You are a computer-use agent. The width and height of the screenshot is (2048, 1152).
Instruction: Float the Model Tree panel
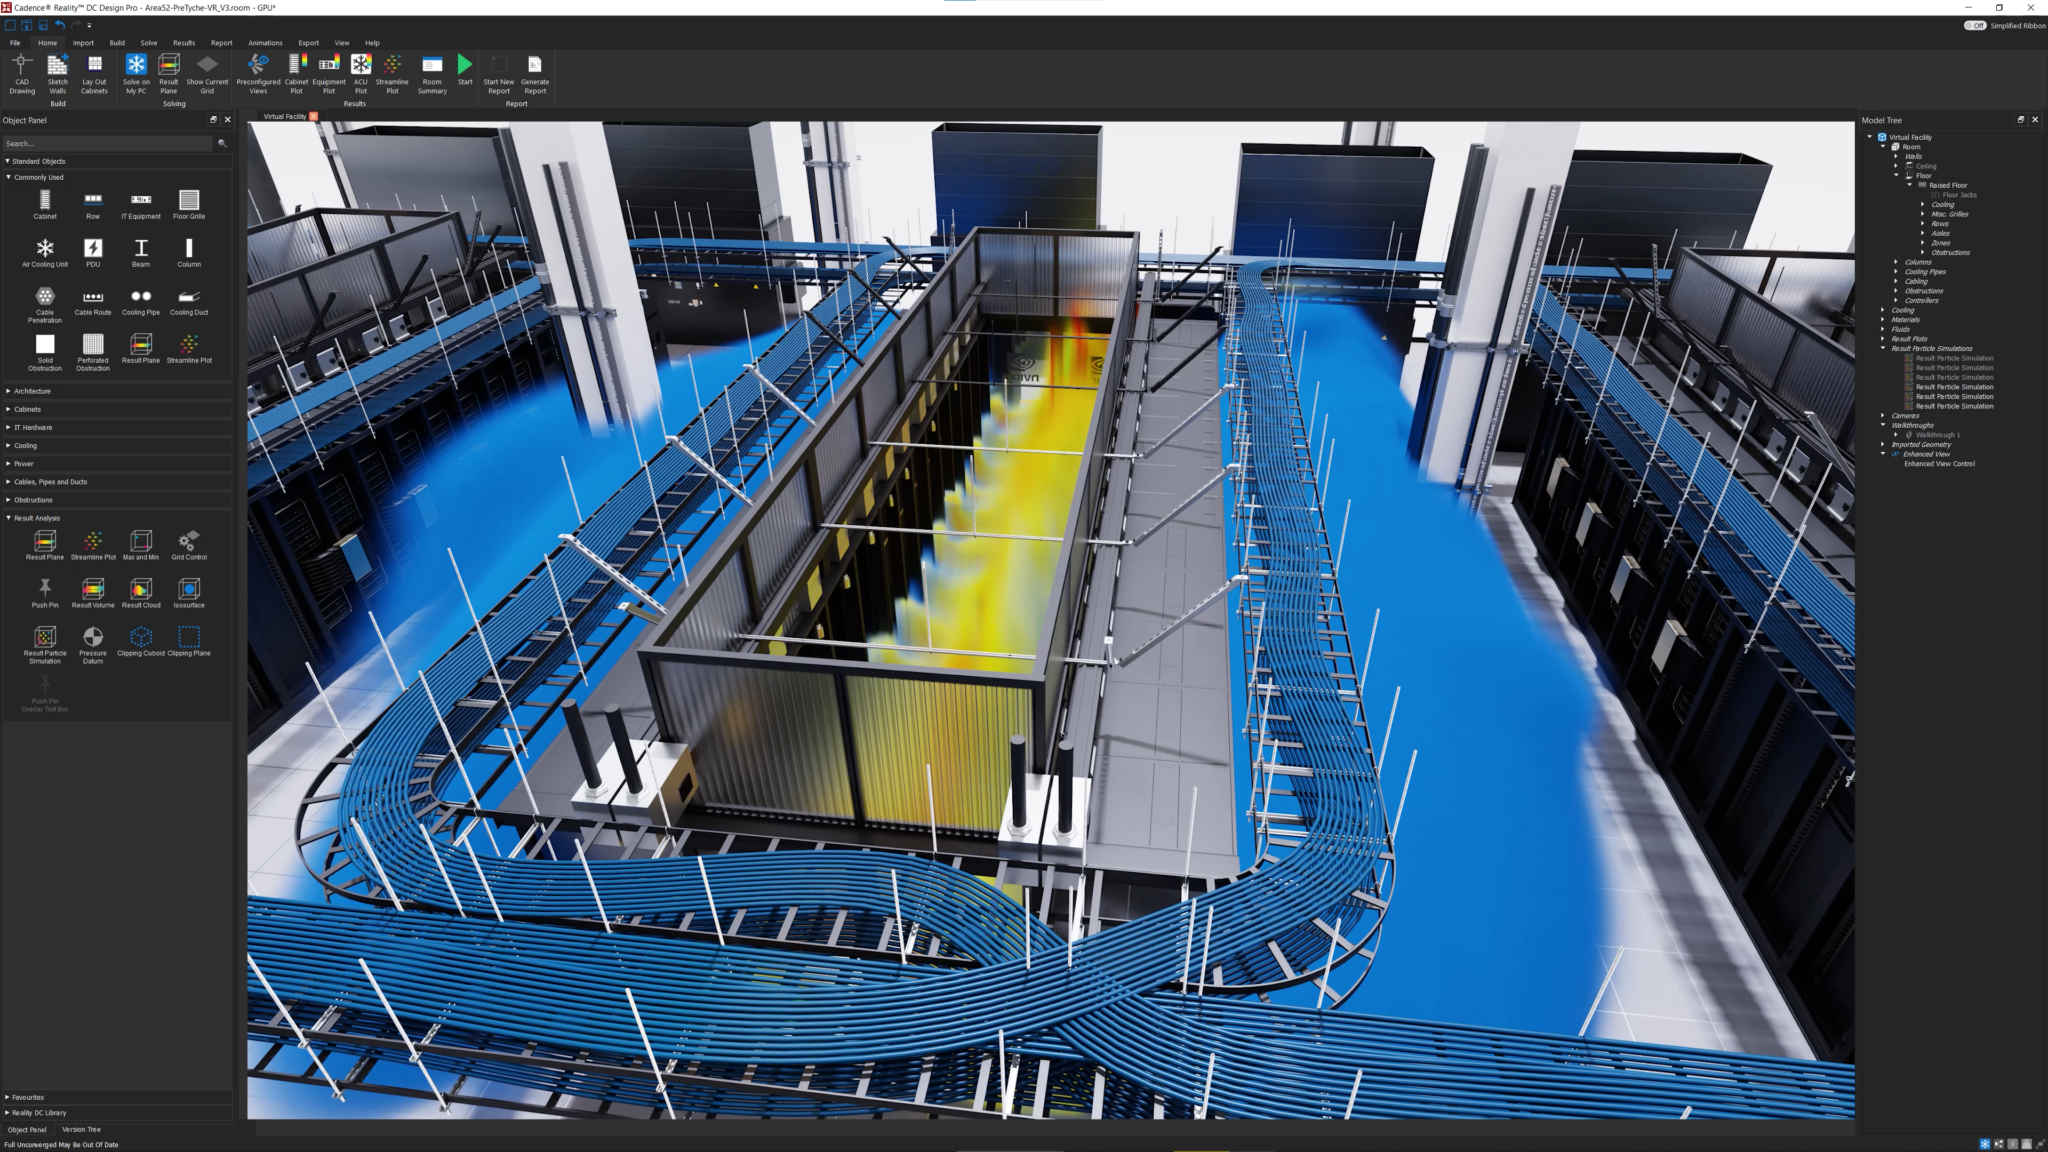tap(2020, 120)
